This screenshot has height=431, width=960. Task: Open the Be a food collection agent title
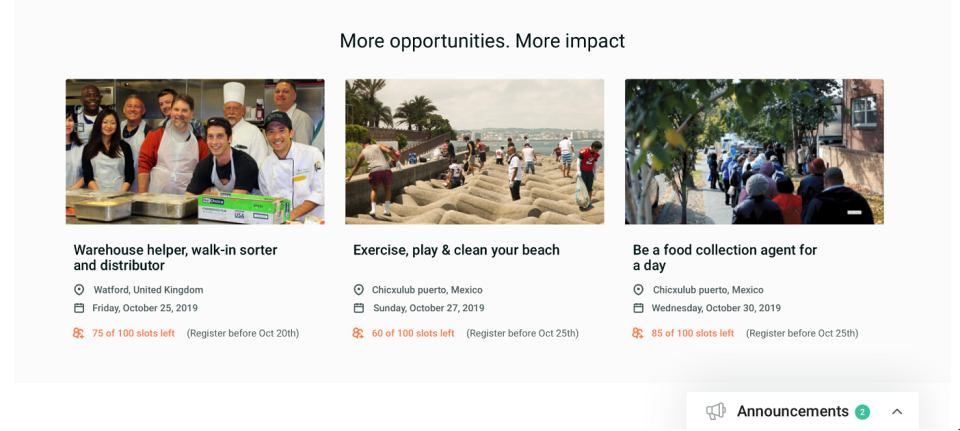[725, 258]
